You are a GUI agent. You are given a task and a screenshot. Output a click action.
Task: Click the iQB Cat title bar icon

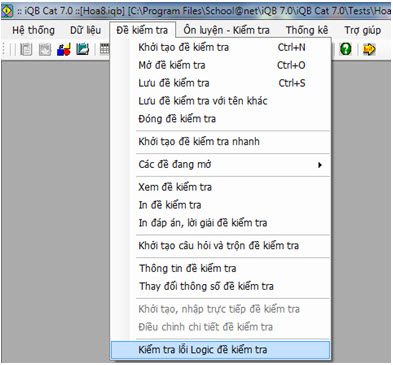click(7, 11)
